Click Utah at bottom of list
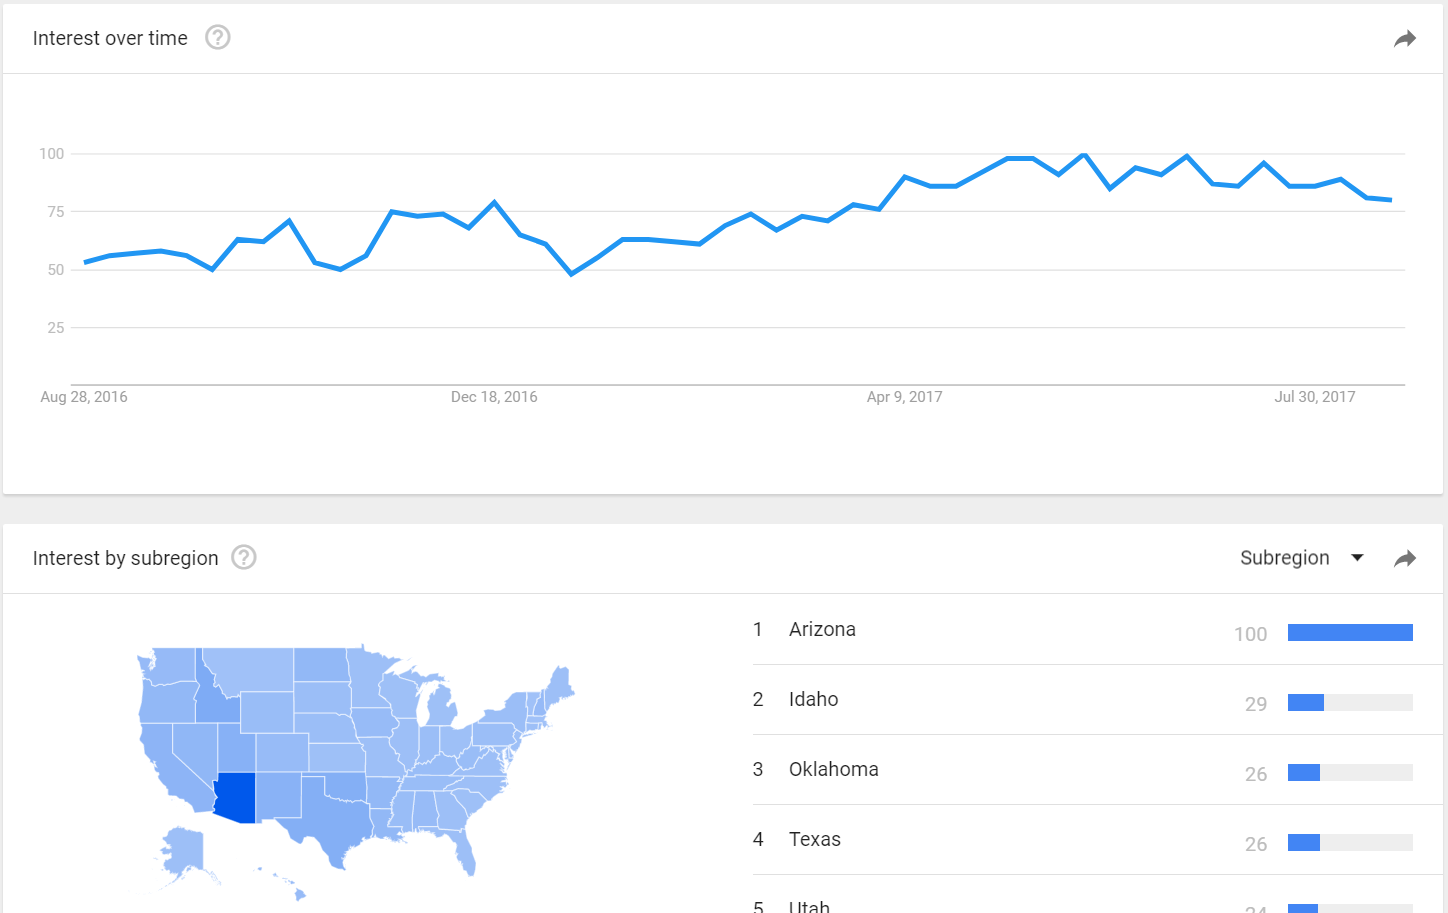The width and height of the screenshot is (1448, 913). click(809, 907)
